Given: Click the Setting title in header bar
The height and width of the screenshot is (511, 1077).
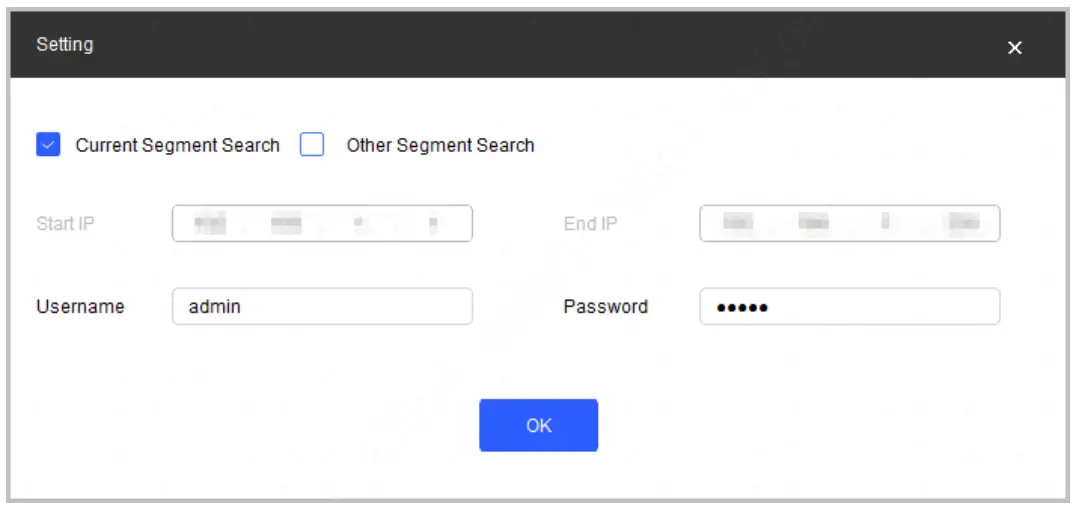Looking at the screenshot, I should pos(65,45).
